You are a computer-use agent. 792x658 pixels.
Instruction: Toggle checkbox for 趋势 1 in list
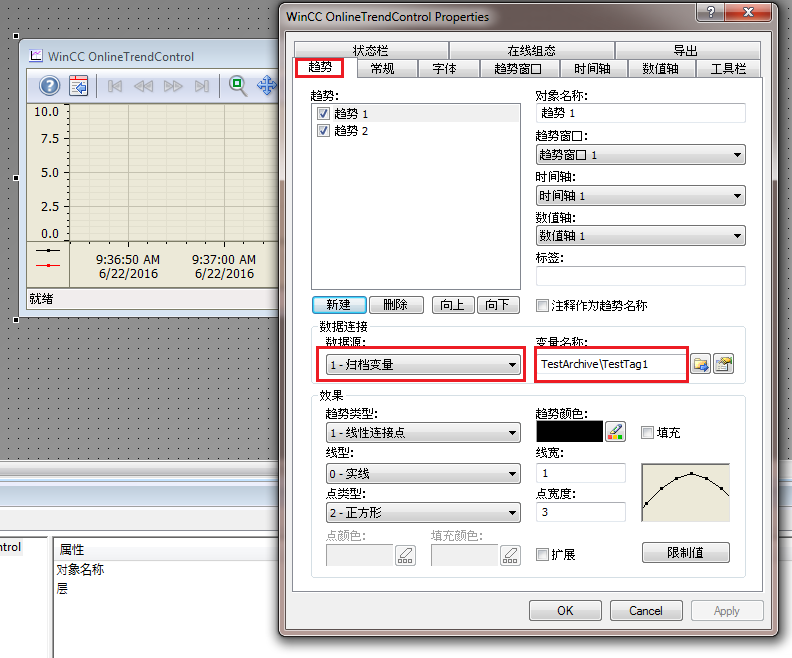323,114
